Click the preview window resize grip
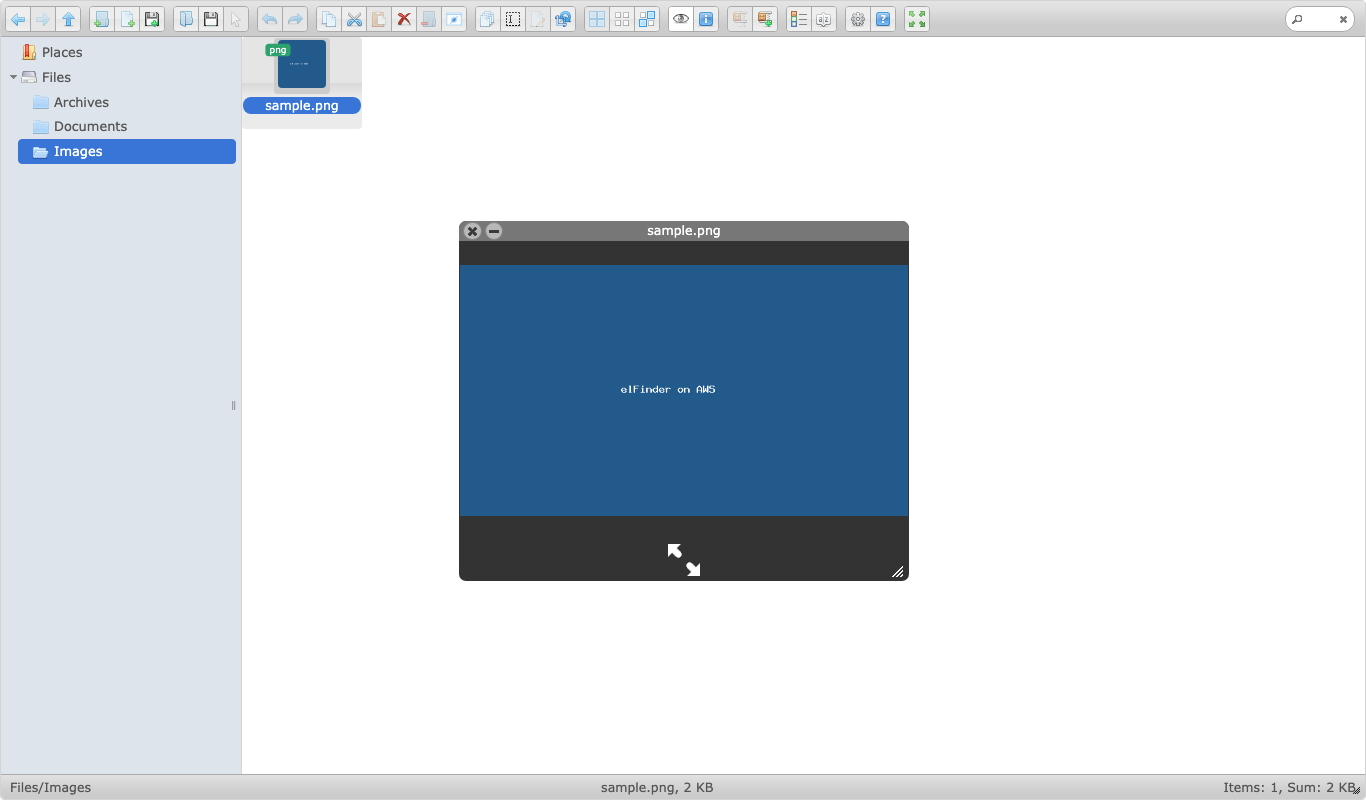 pos(898,572)
